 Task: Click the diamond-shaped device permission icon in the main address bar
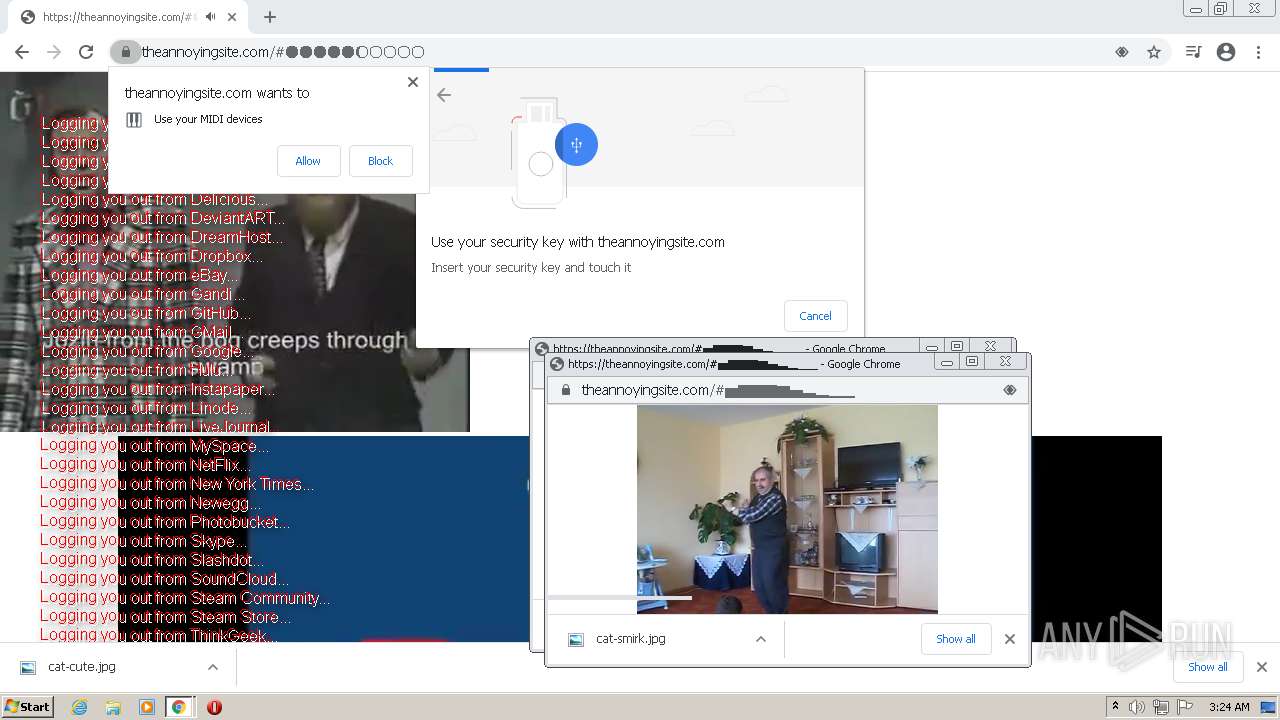pyautogui.click(x=1122, y=52)
